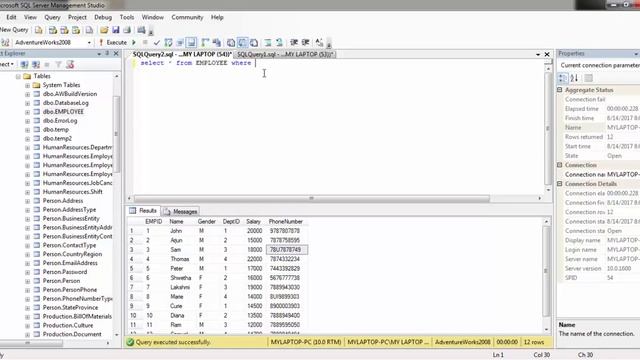The width and height of the screenshot is (640, 360).
Task: Click the Object Explorer connect server icon
Action: tap(24, 64)
